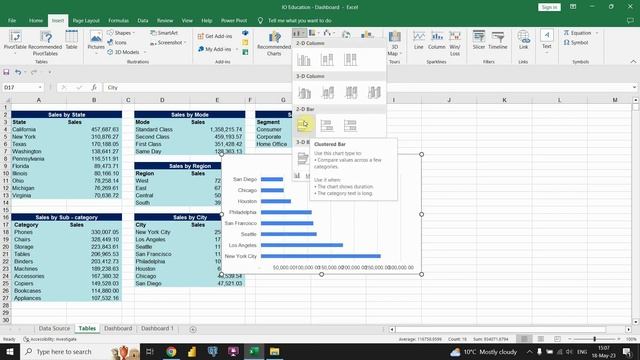Expand the formula bar
This screenshot has width=640, height=360.
[x=634, y=87]
